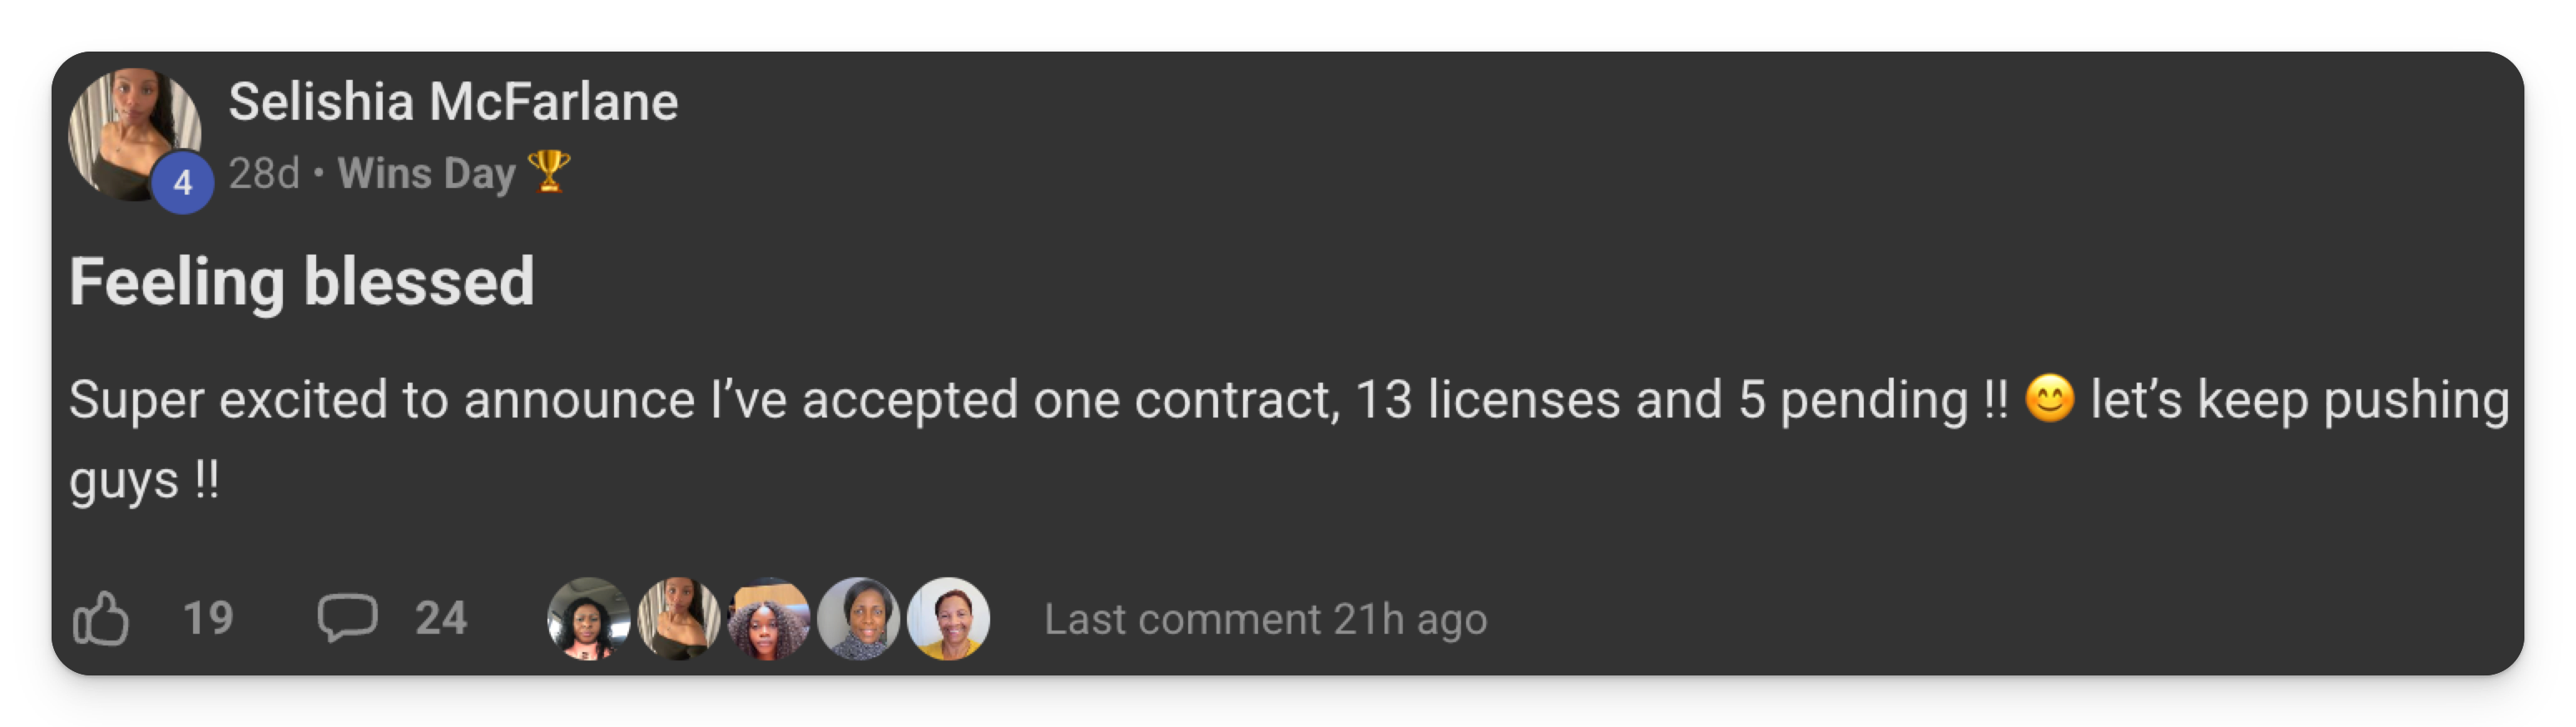Screen dimensions: 2576x727
Task: Click the first commenter avatar
Action: pos(589,619)
